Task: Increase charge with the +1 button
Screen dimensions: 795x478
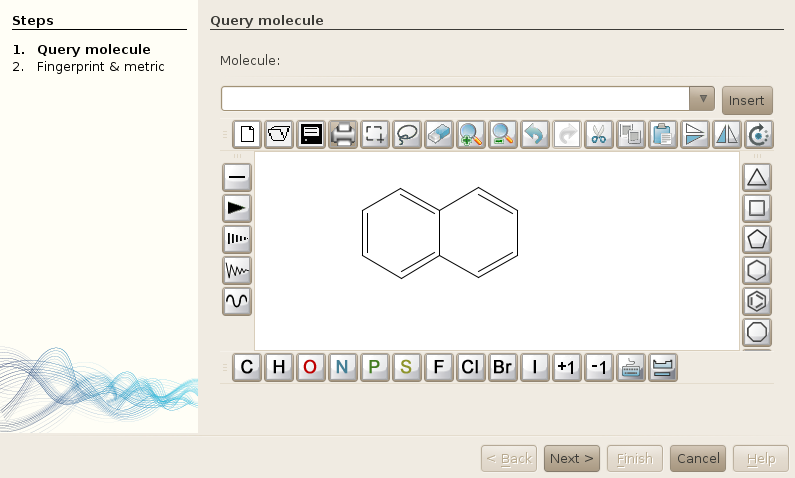Action: [x=566, y=367]
